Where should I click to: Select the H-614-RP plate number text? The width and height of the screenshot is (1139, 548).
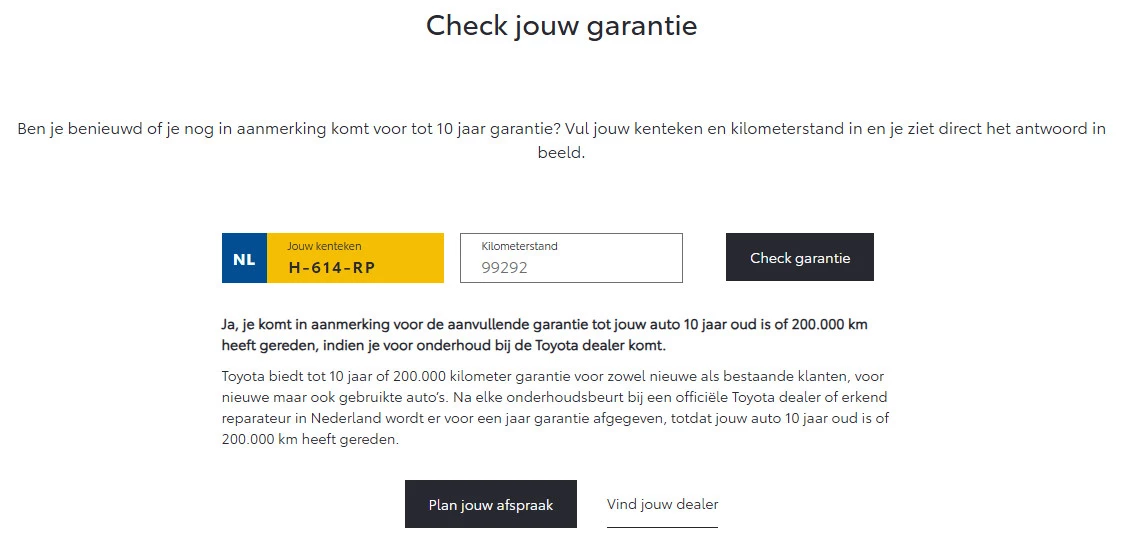point(331,267)
